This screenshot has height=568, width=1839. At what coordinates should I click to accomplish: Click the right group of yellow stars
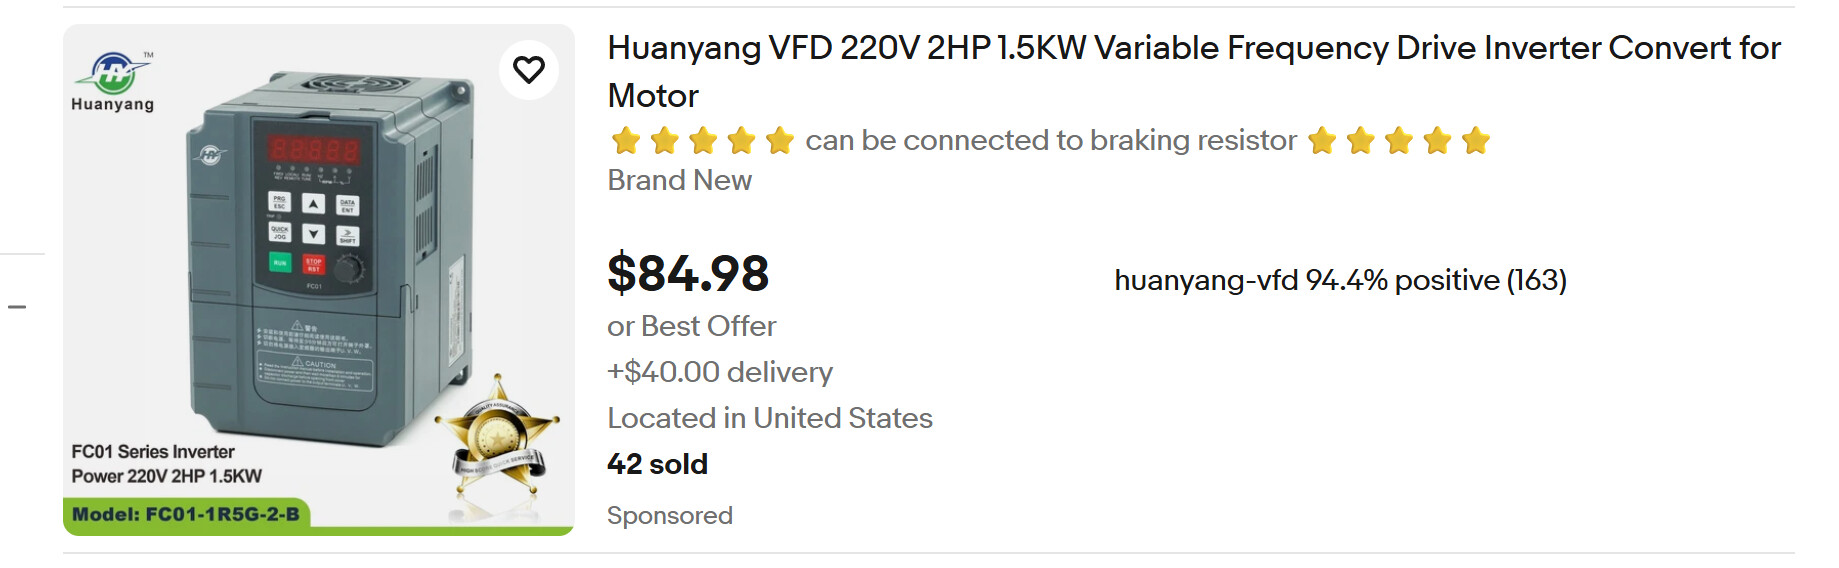click(x=1398, y=141)
